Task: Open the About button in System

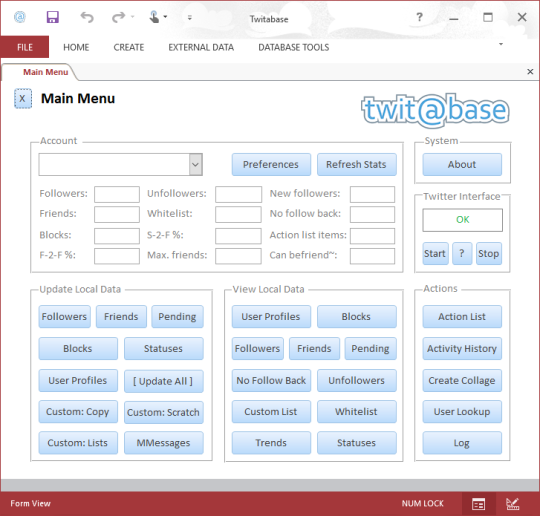Action: (x=462, y=164)
